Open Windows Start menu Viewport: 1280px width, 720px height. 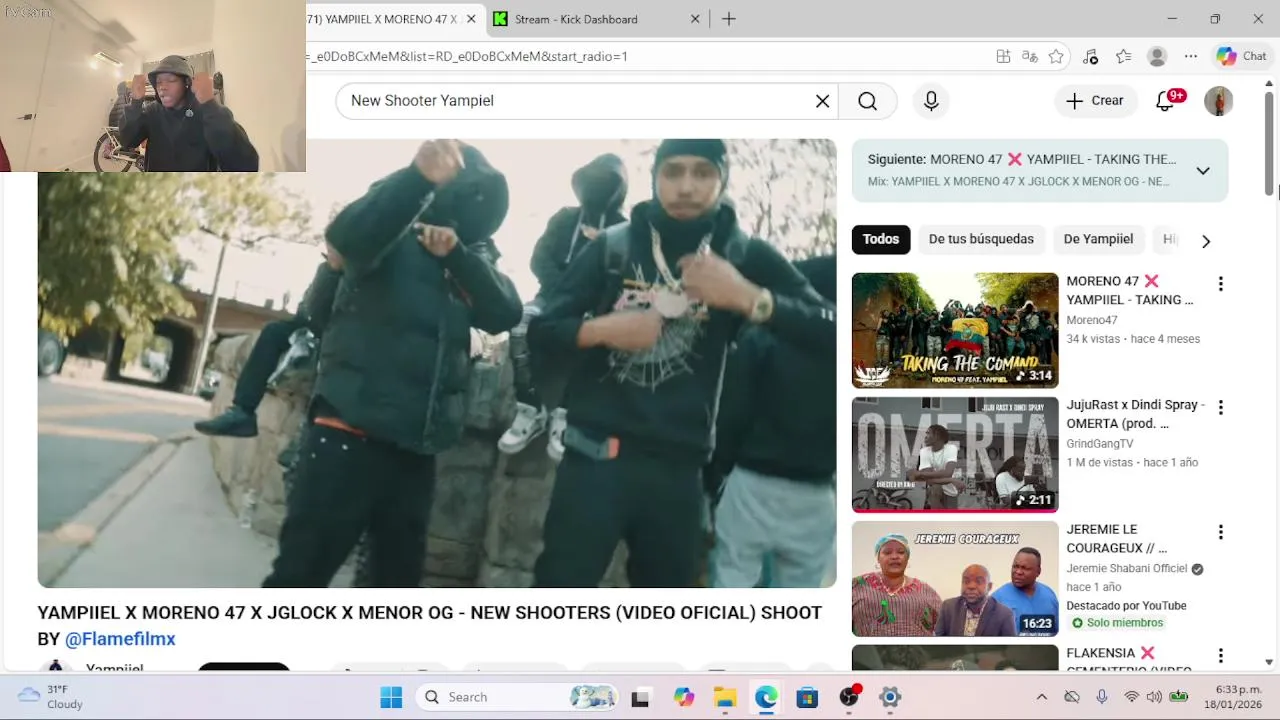pos(391,697)
